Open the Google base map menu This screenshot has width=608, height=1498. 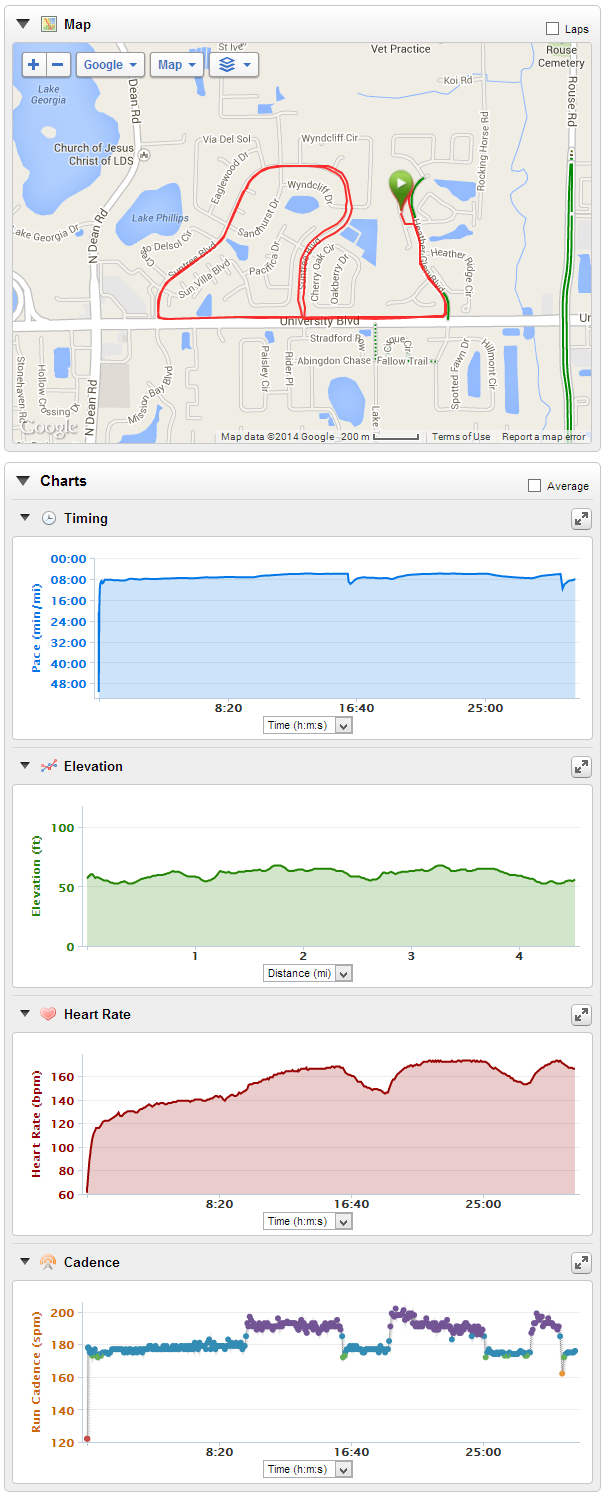point(110,63)
